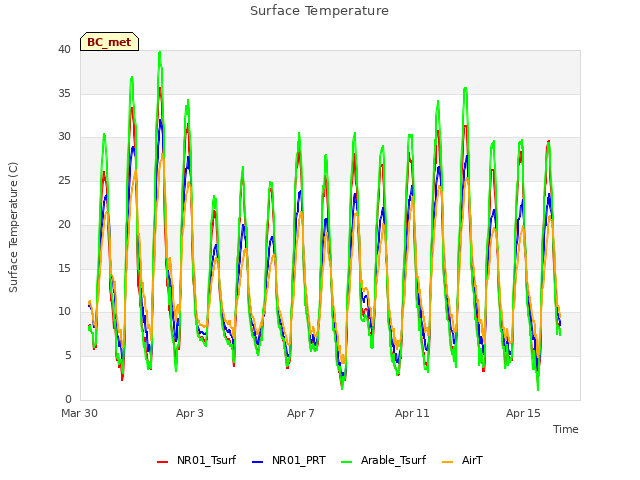Click the Apr 11 x-axis label
640x480 pixels.
coord(412,413)
